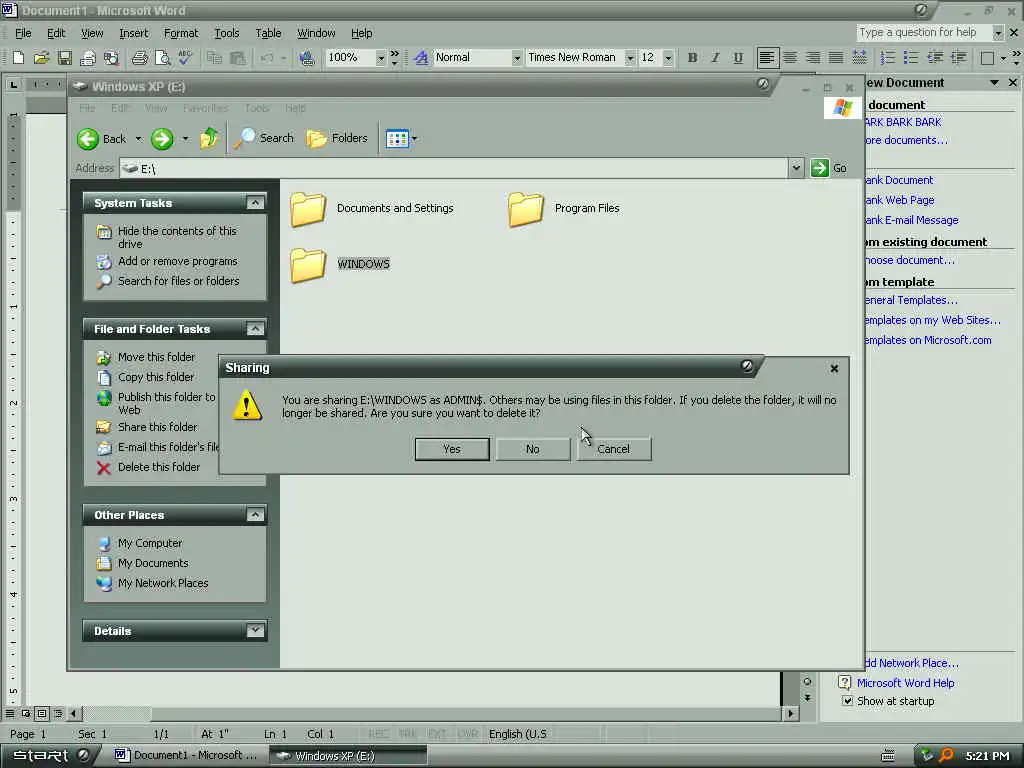The width and height of the screenshot is (1024, 768).
Task: Switch to Document1 - Microsoft Word taskbar button
Action: coord(185,756)
